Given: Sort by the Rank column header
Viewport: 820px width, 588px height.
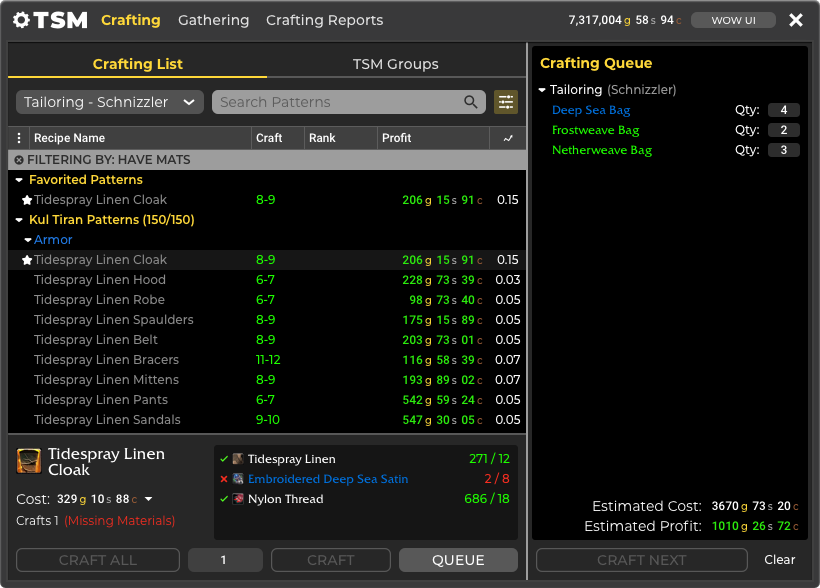Looking at the screenshot, I should 340,138.
